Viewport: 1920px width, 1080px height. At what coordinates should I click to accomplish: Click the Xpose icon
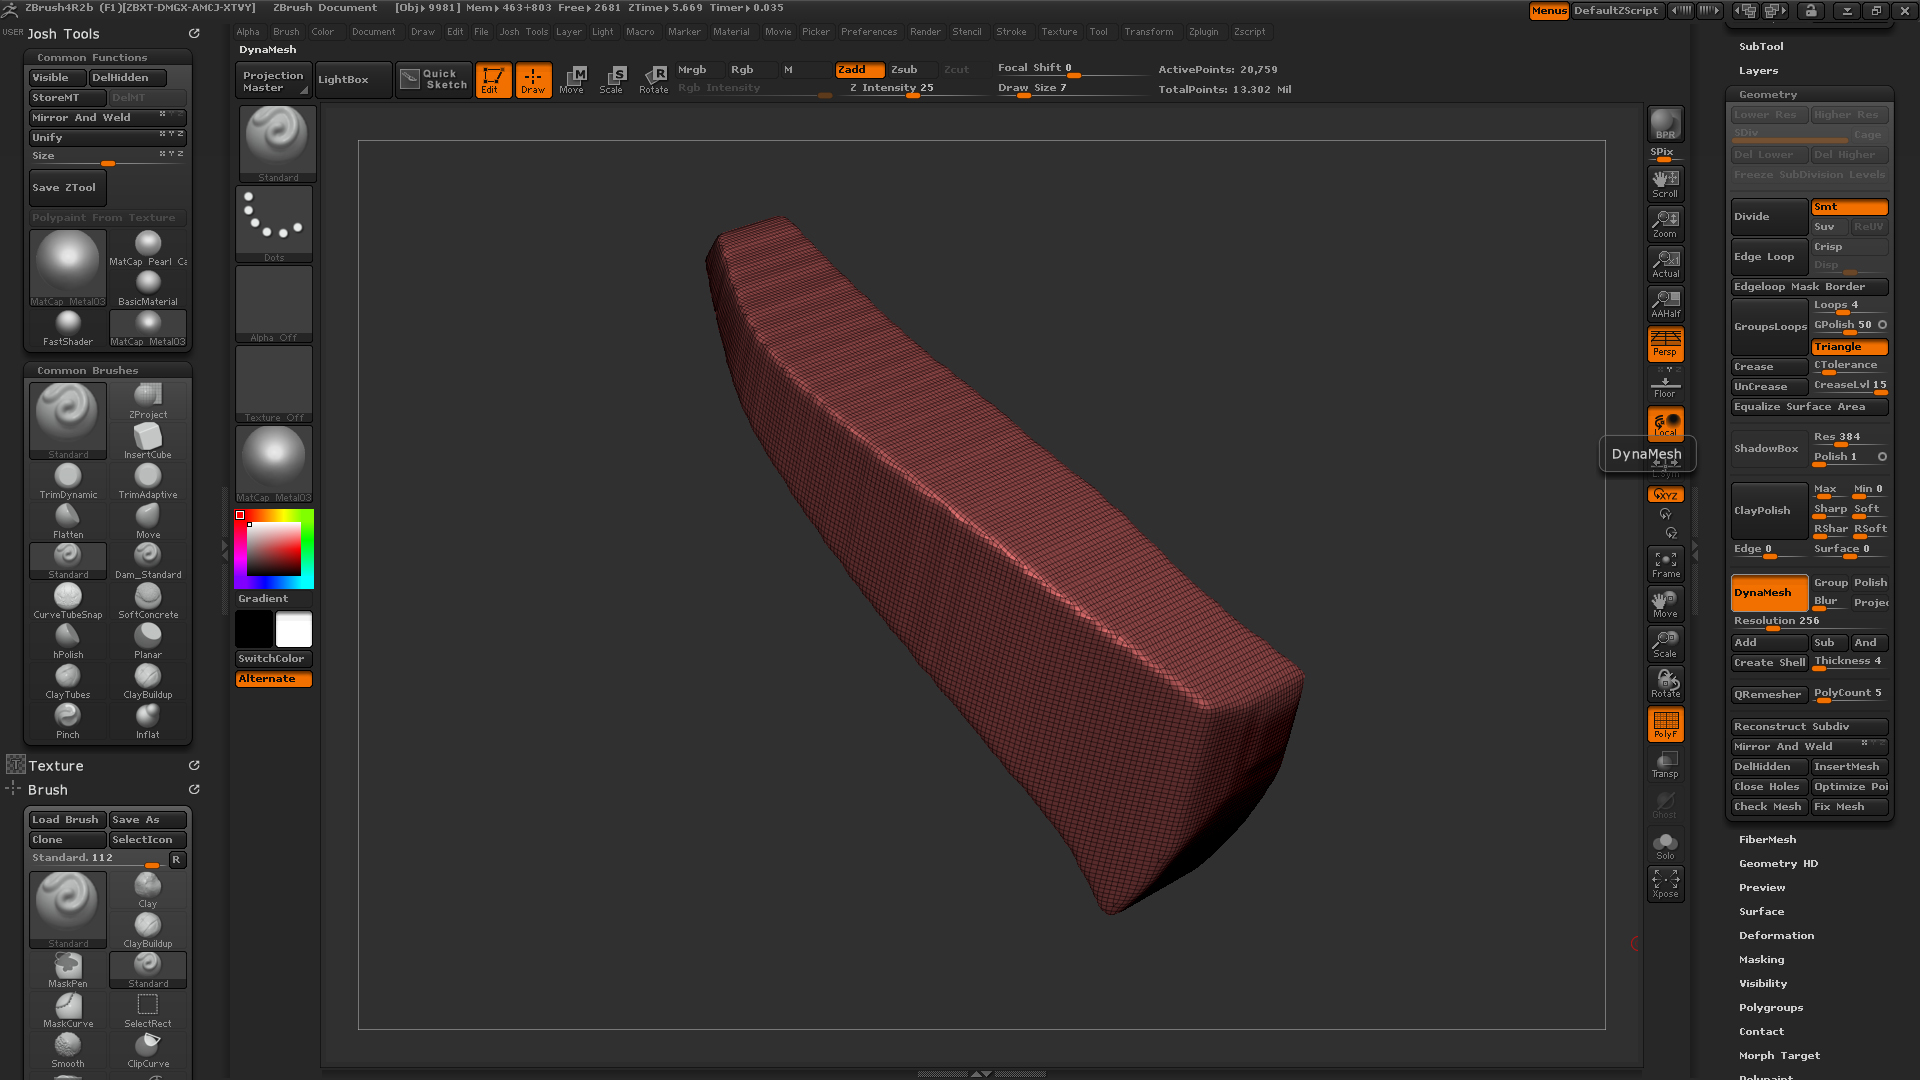tap(1665, 884)
